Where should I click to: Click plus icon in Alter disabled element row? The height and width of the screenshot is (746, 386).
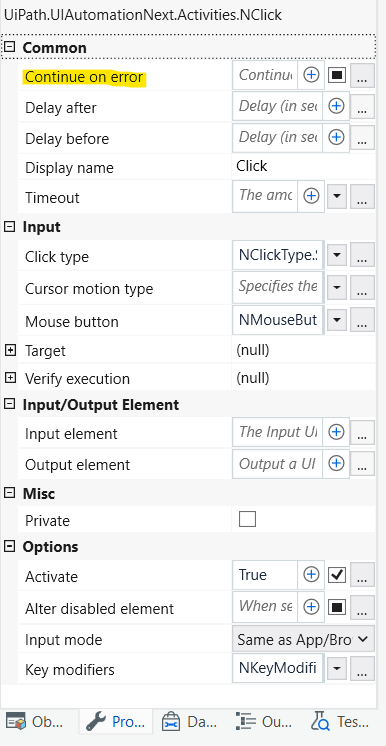(311, 607)
